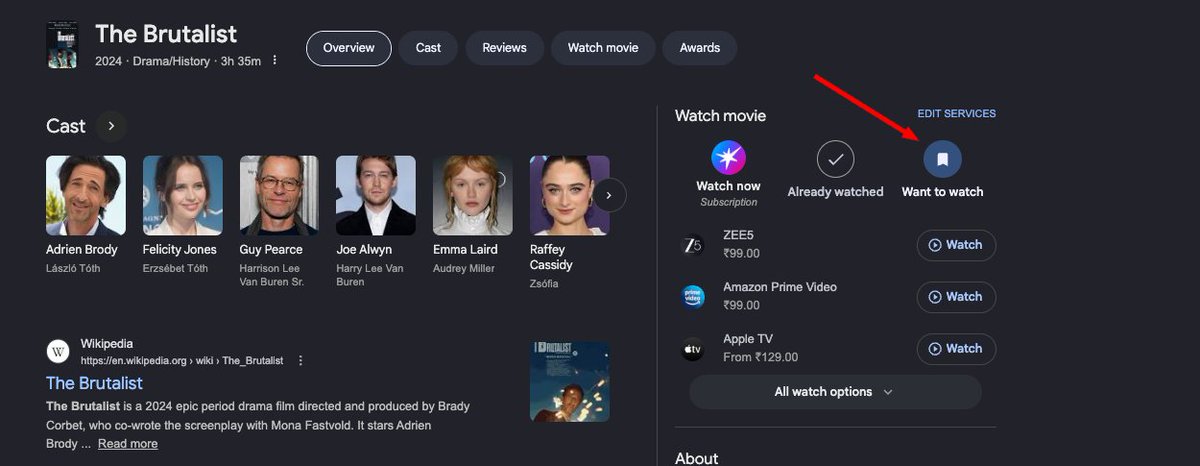1200x466 pixels.
Task: Click the About heading
Action: (697, 458)
